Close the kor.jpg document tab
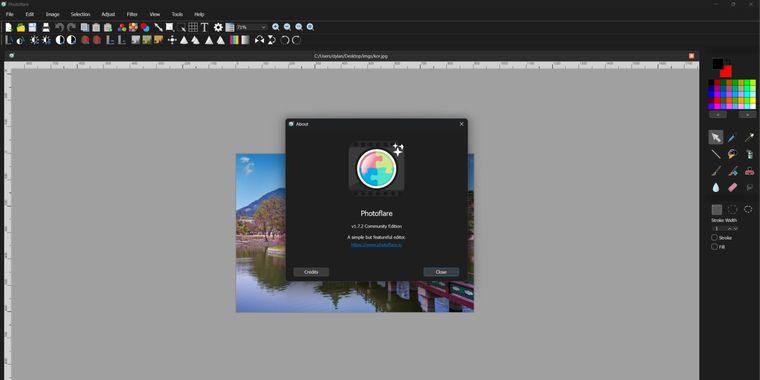Screen dimensions: 760x380 click(692, 56)
